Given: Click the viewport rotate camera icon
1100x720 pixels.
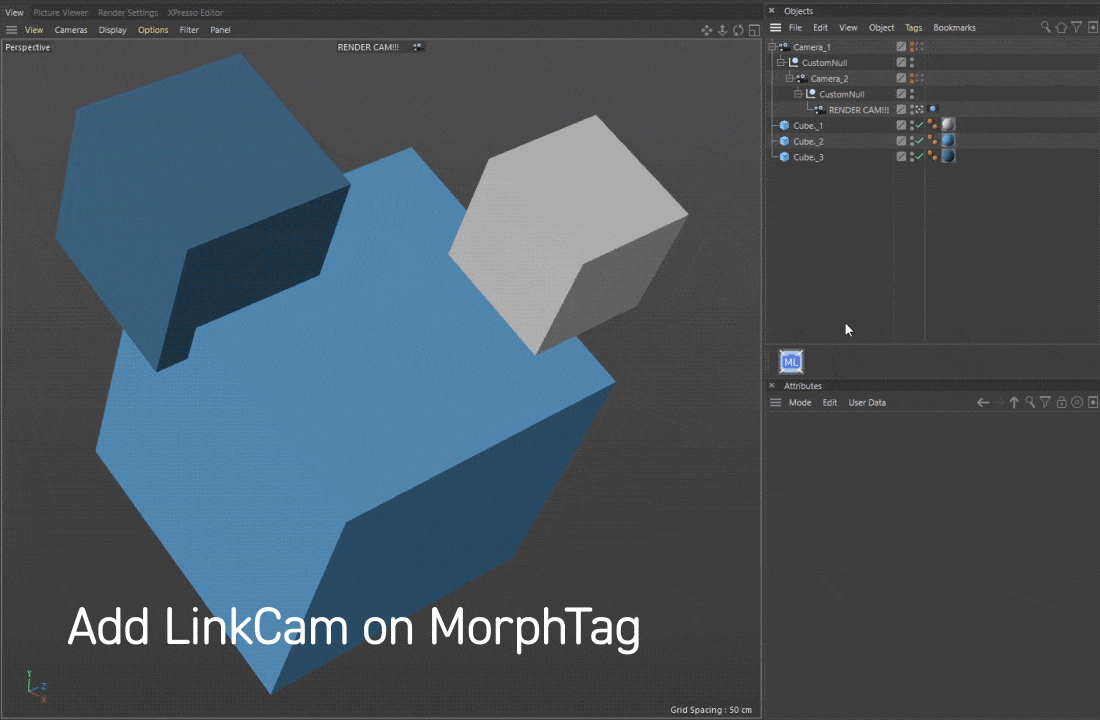Looking at the screenshot, I should pyautogui.click(x=738, y=30).
